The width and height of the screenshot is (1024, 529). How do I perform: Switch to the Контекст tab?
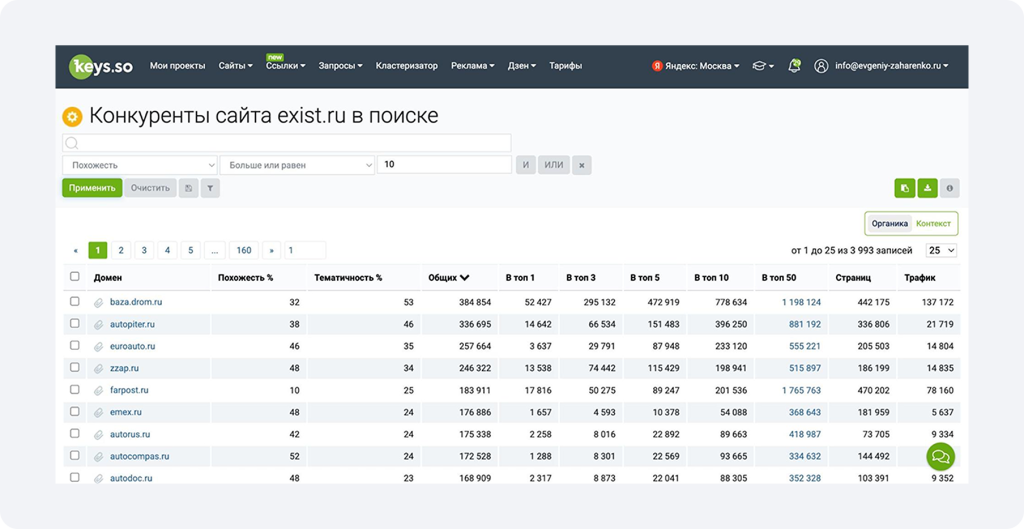(933, 223)
